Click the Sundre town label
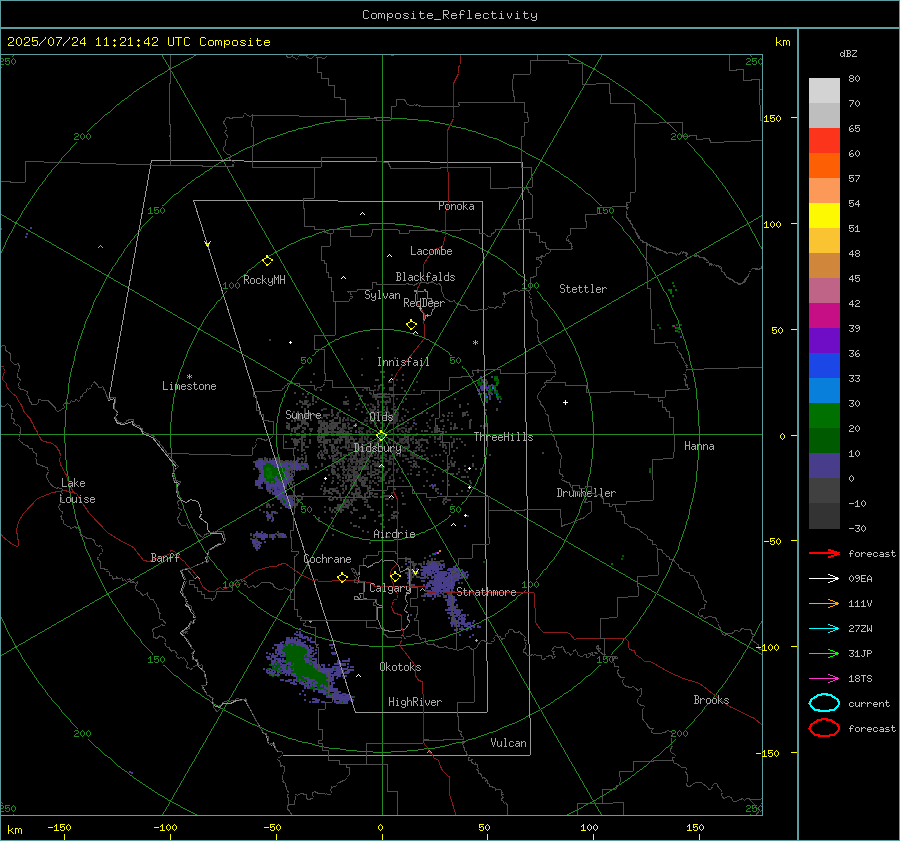The image size is (900, 841). 303,415
